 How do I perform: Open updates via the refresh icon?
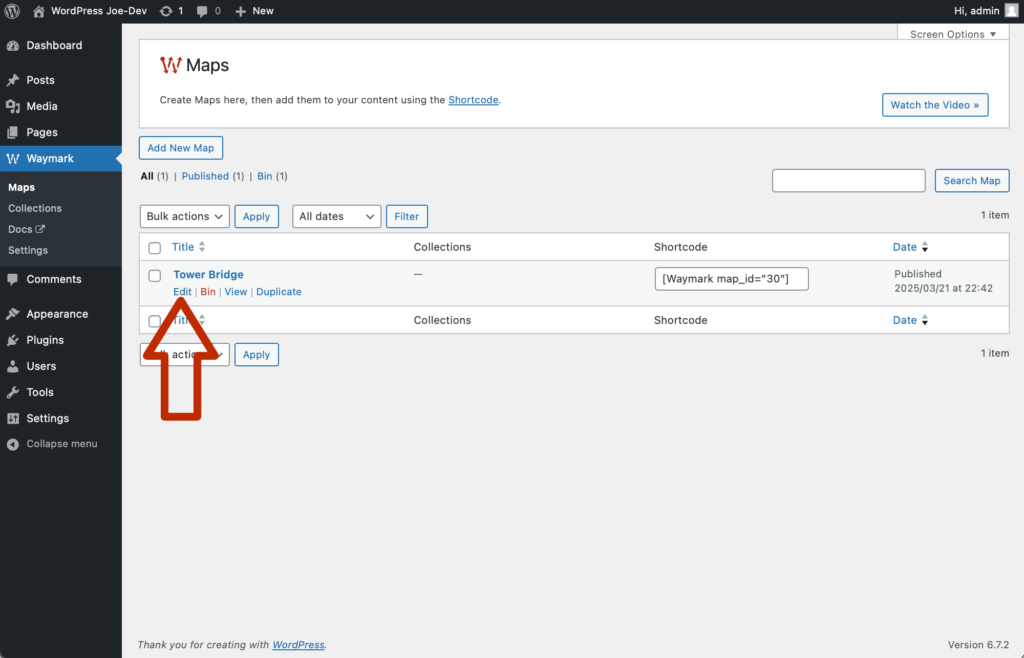point(166,10)
